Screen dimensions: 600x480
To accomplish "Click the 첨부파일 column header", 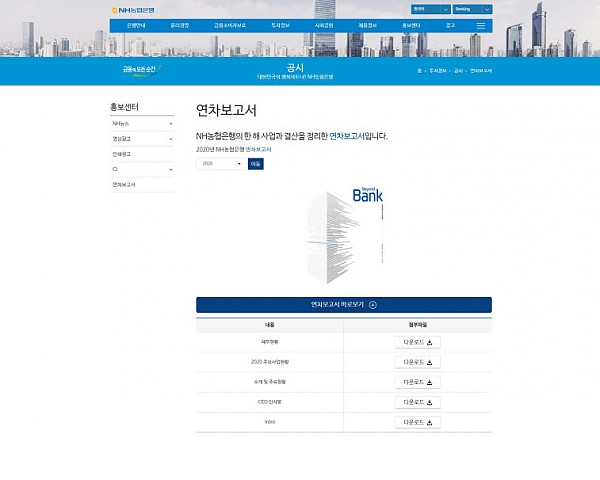I will [417, 325].
